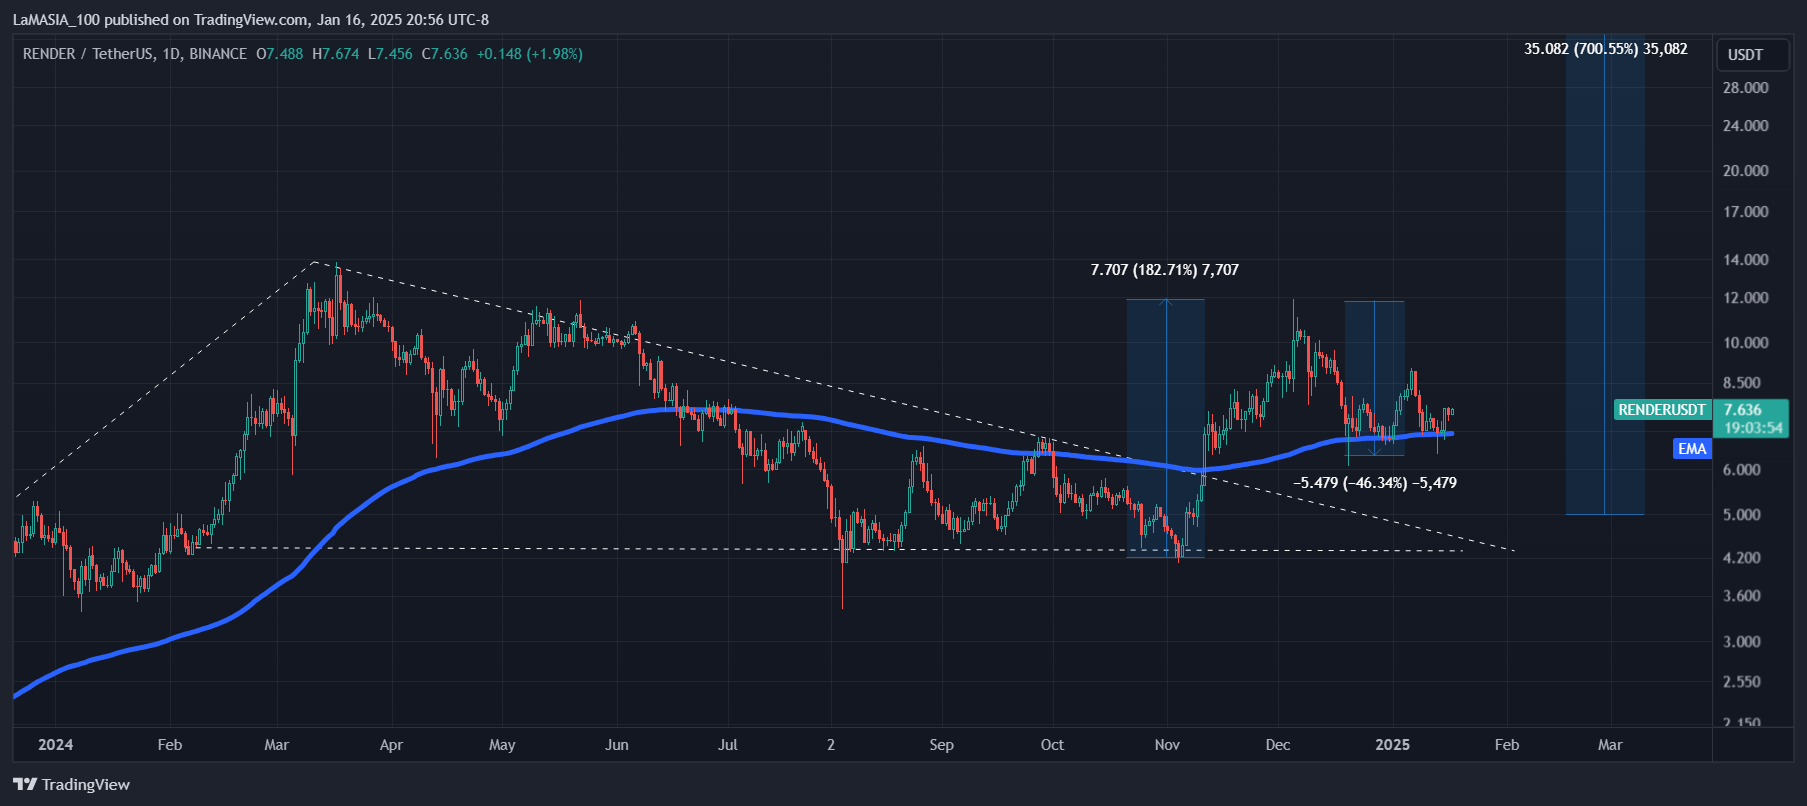
Task: Click the 6.000 price axis label
Action: (1742, 470)
